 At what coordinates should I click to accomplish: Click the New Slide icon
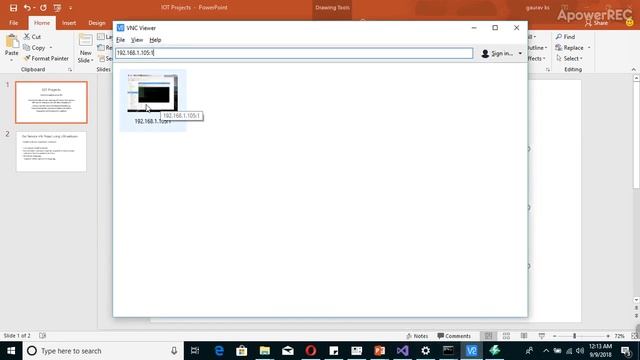[85, 41]
